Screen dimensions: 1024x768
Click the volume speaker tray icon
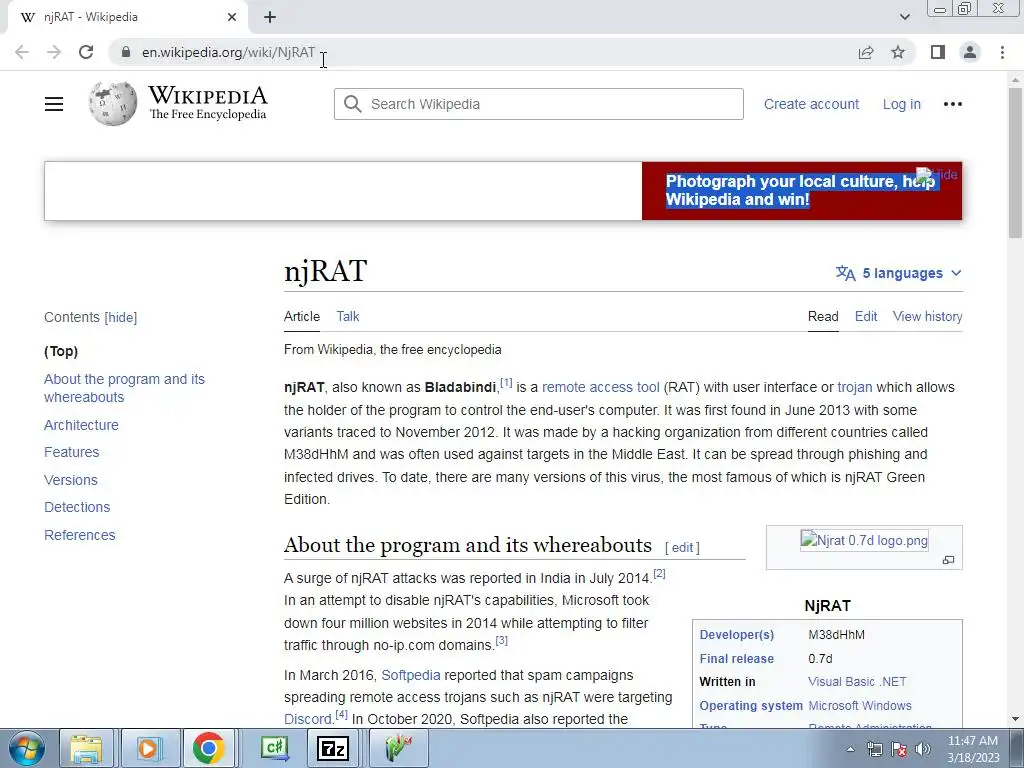(923, 749)
